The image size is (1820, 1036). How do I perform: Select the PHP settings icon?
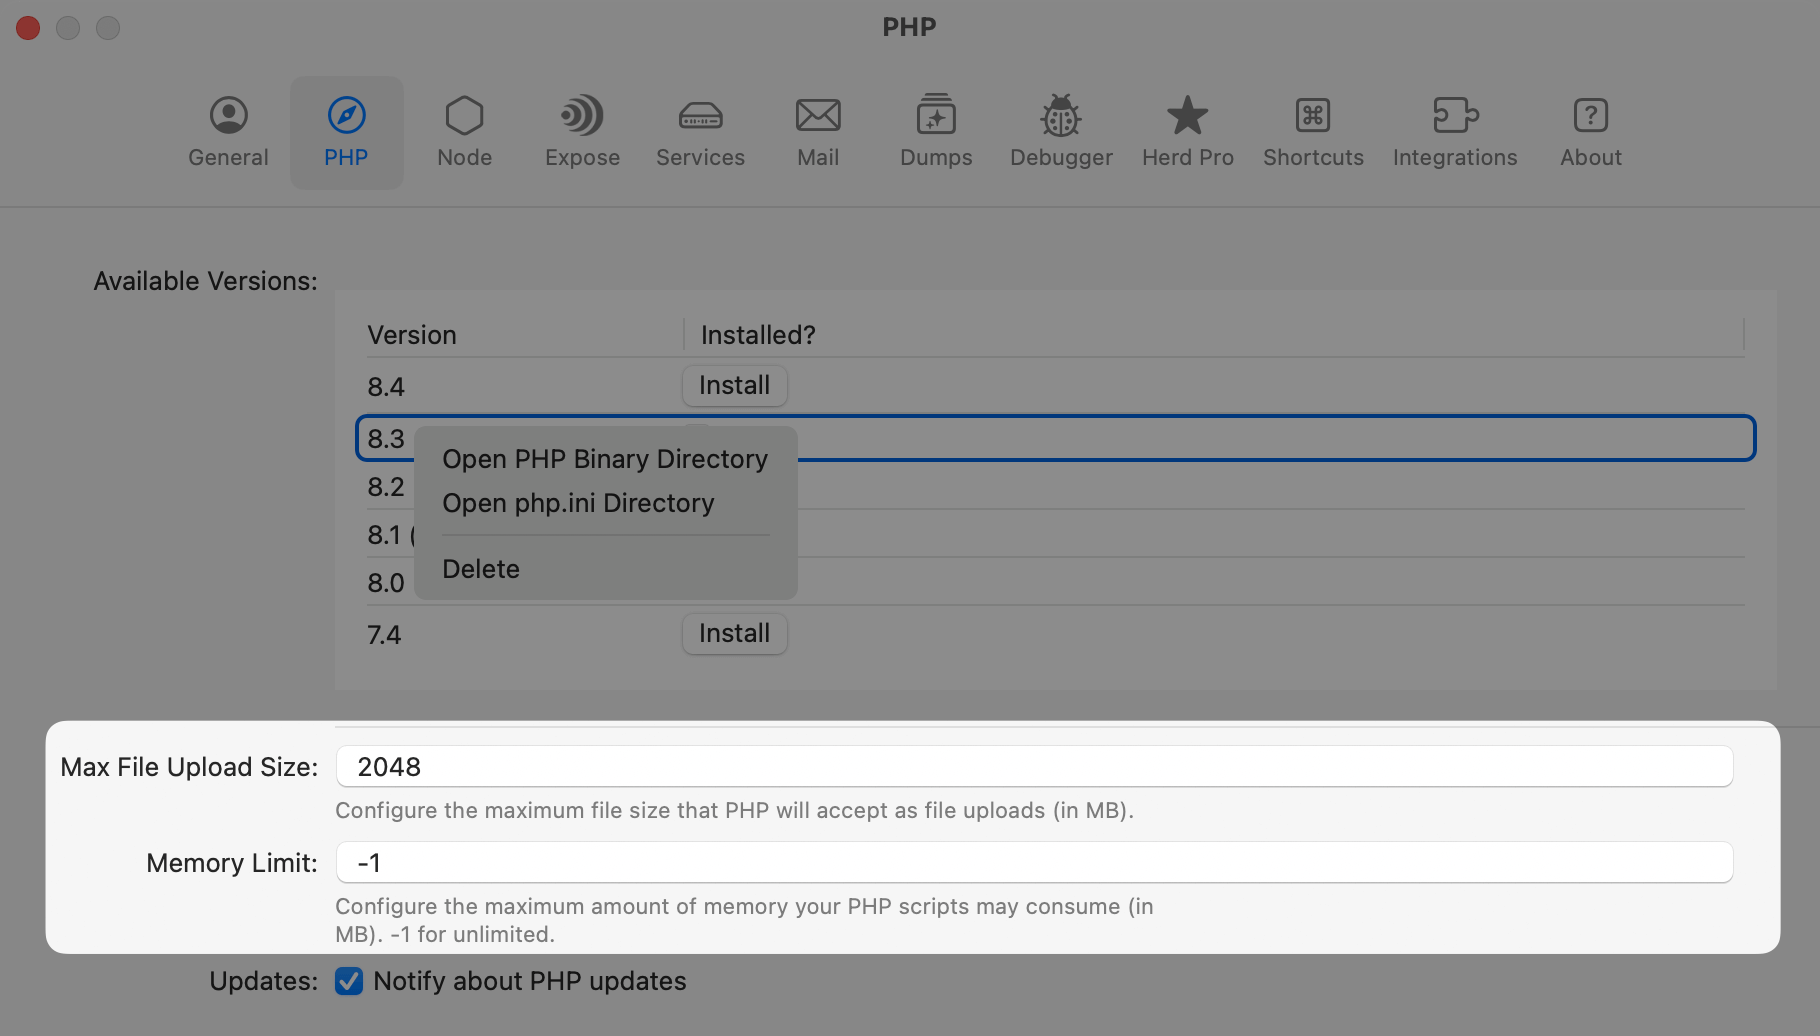click(346, 130)
